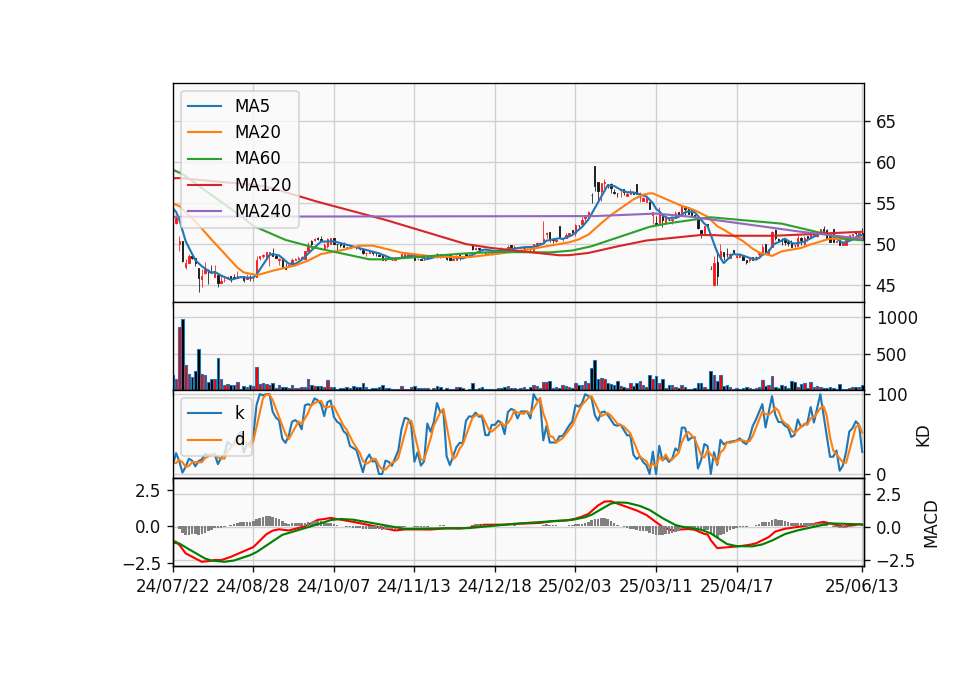The height and width of the screenshot is (690, 960).
Task: Click the 55 price axis tick label
Action: [x=885, y=204]
